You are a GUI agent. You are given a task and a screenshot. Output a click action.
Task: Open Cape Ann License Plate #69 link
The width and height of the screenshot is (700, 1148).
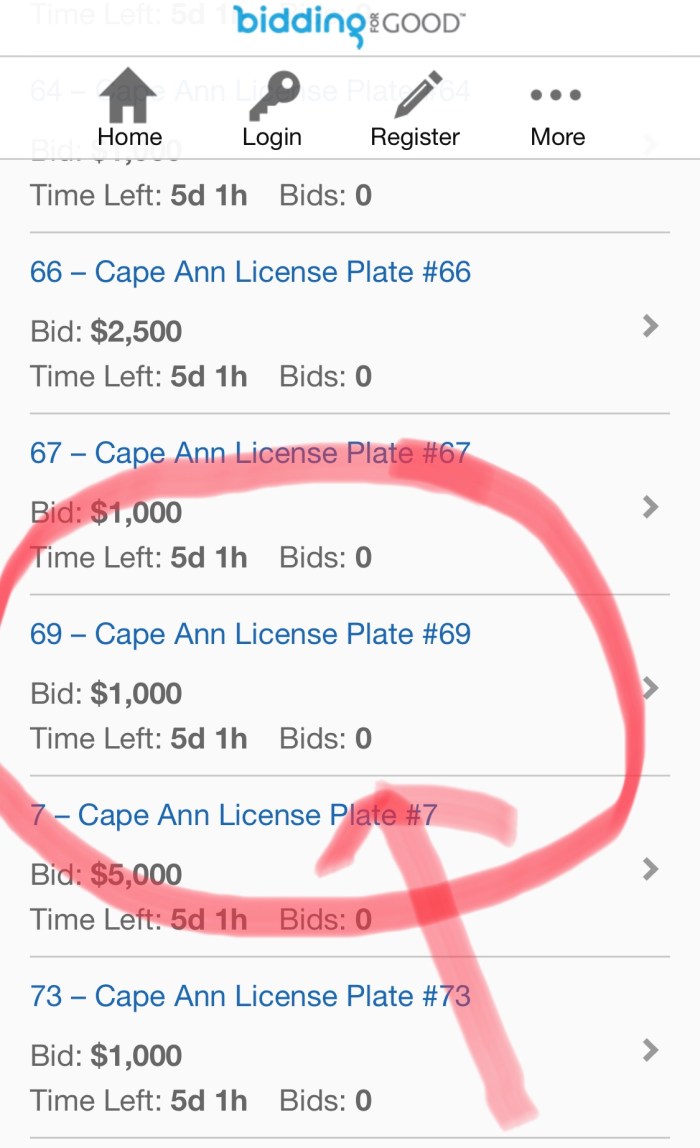click(x=250, y=634)
